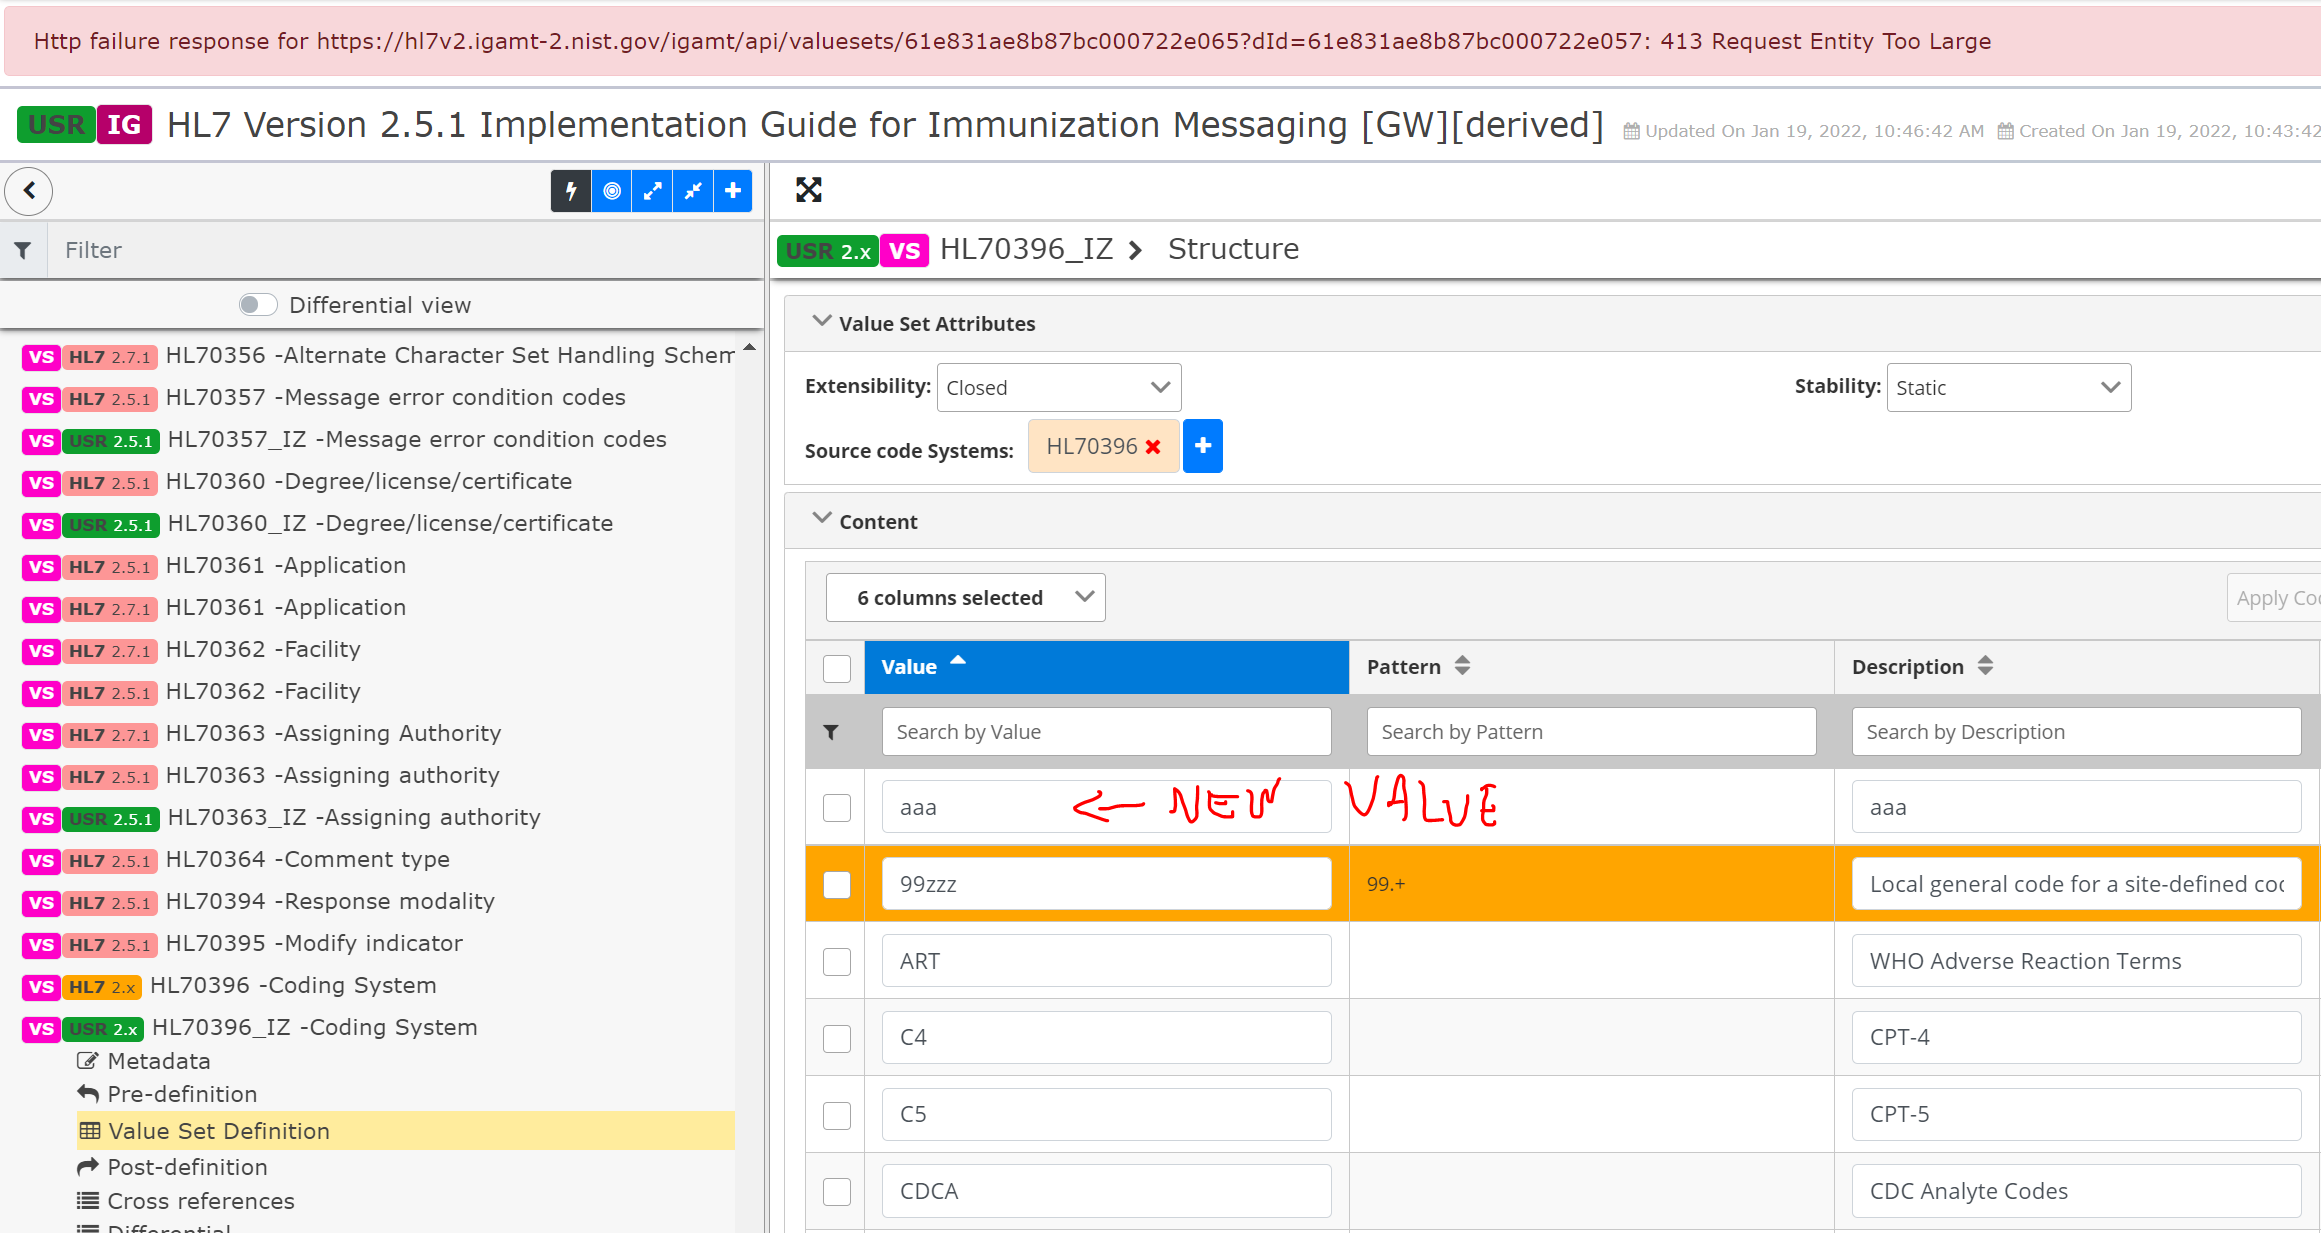Screen dimensions: 2321x1233
Task: Collapse the Value Set Attributes section
Action: coord(822,322)
